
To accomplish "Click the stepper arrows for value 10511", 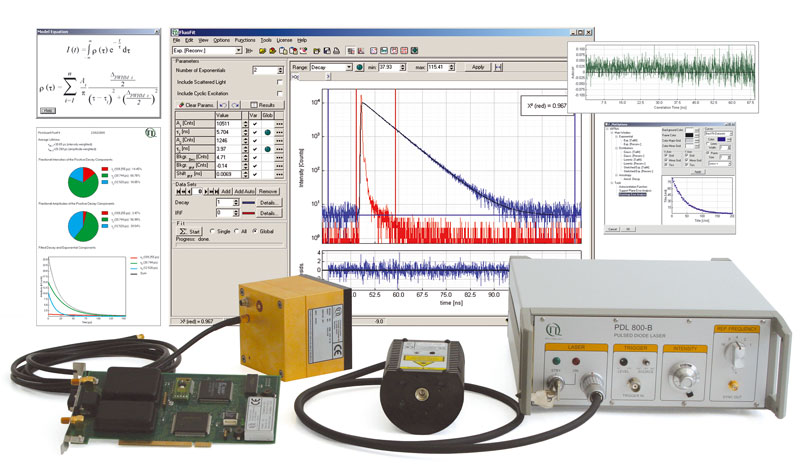I will 245,124.
